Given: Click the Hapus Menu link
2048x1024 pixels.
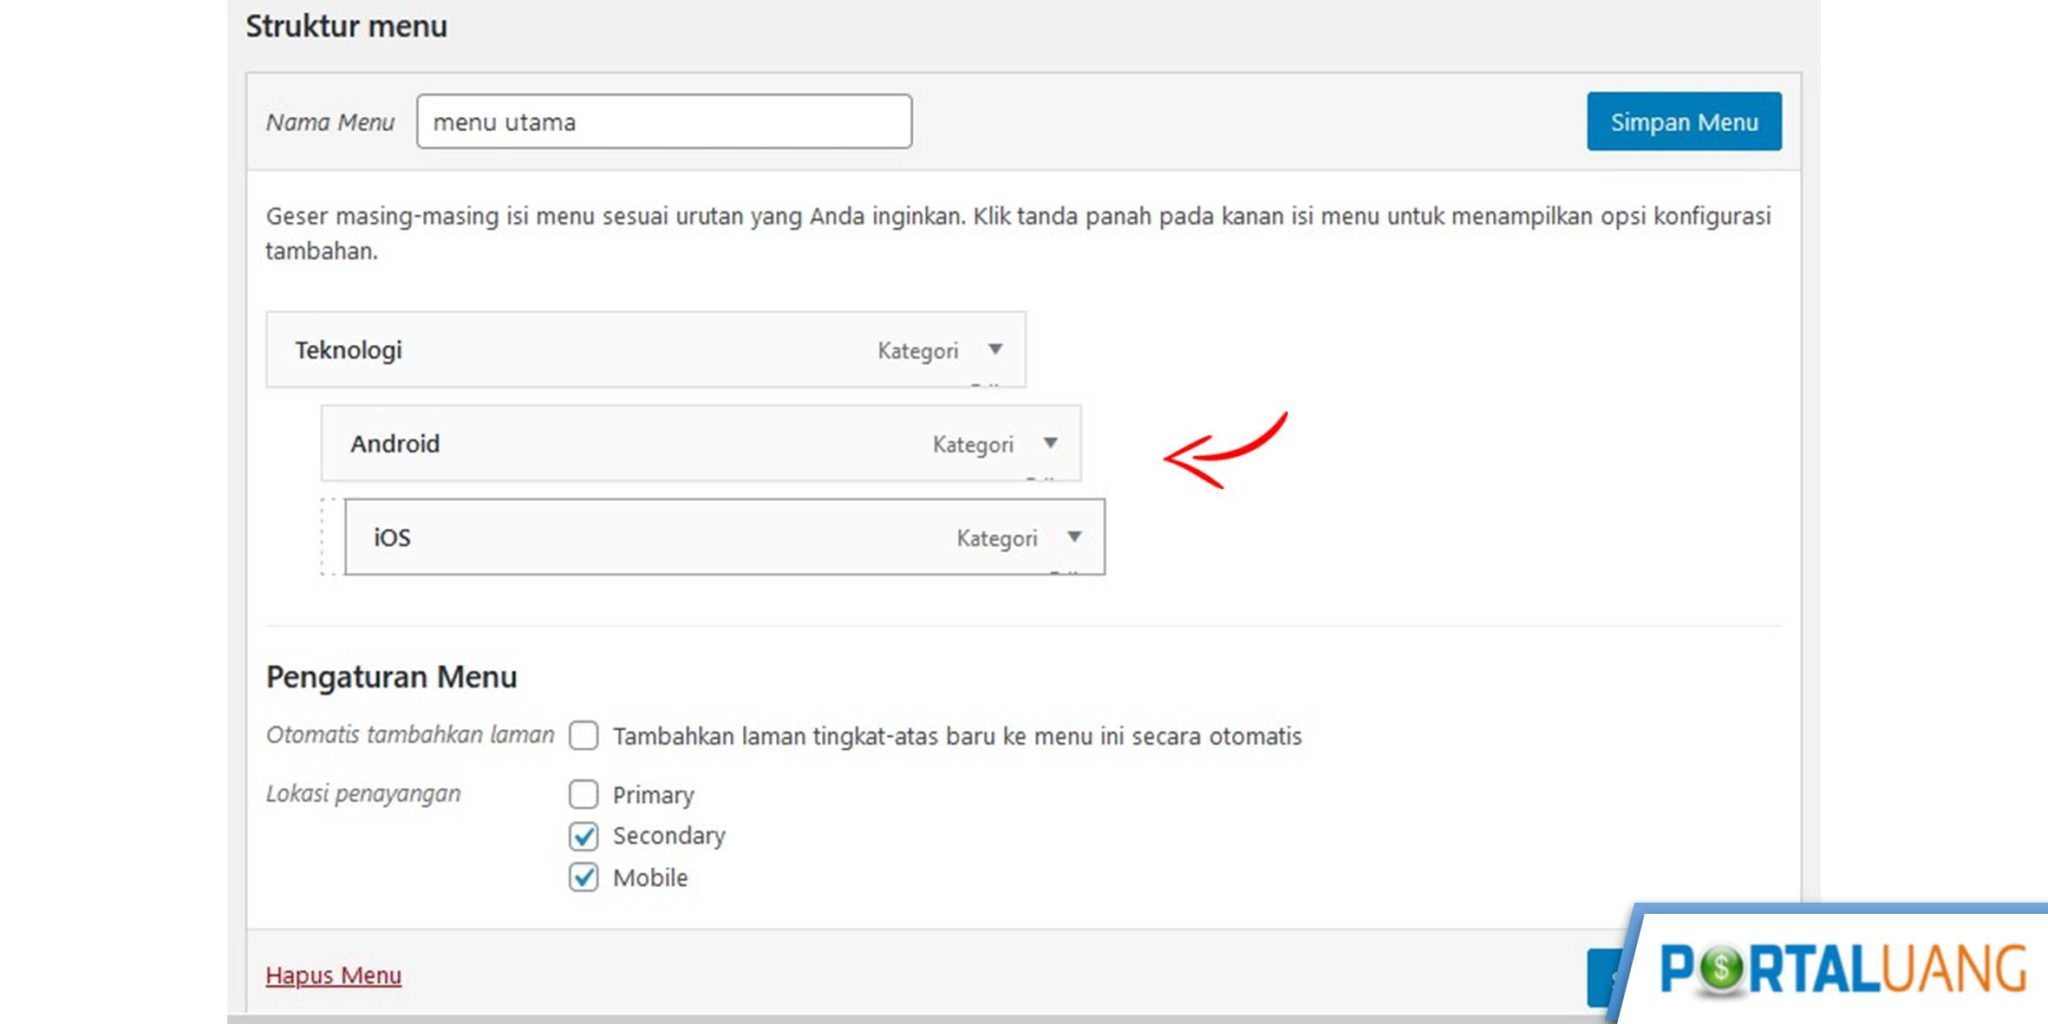Looking at the screenshot, I should click(333, 975).
